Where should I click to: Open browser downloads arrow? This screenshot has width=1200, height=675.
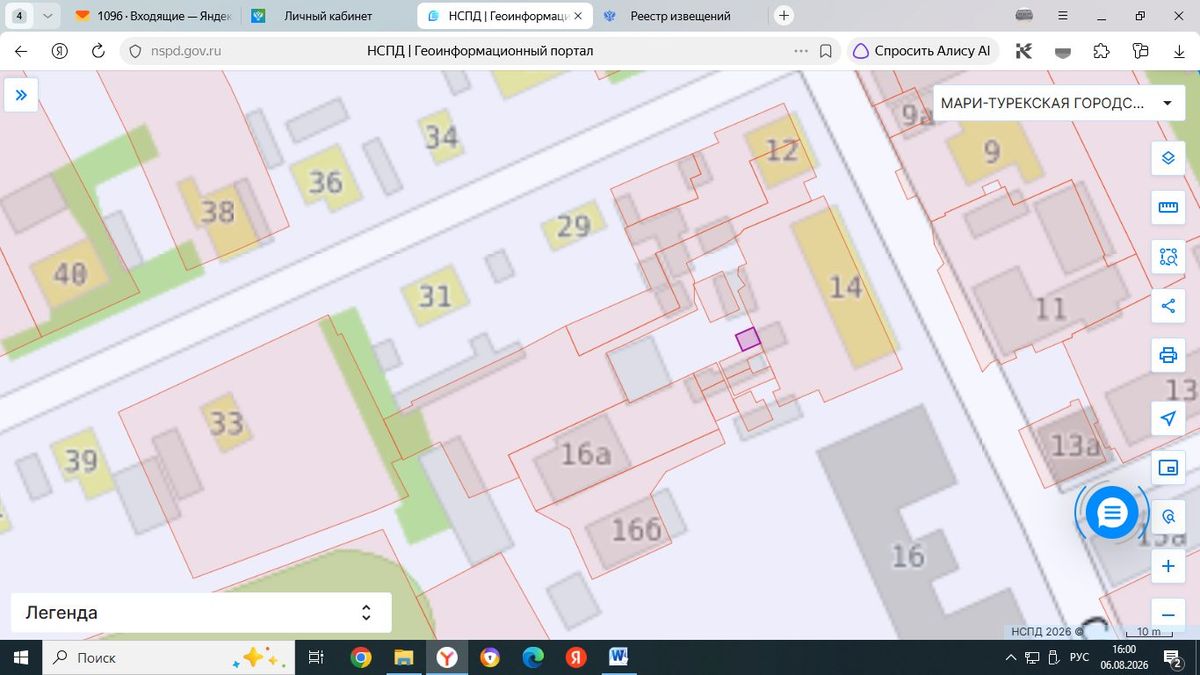coord(1179,51)
